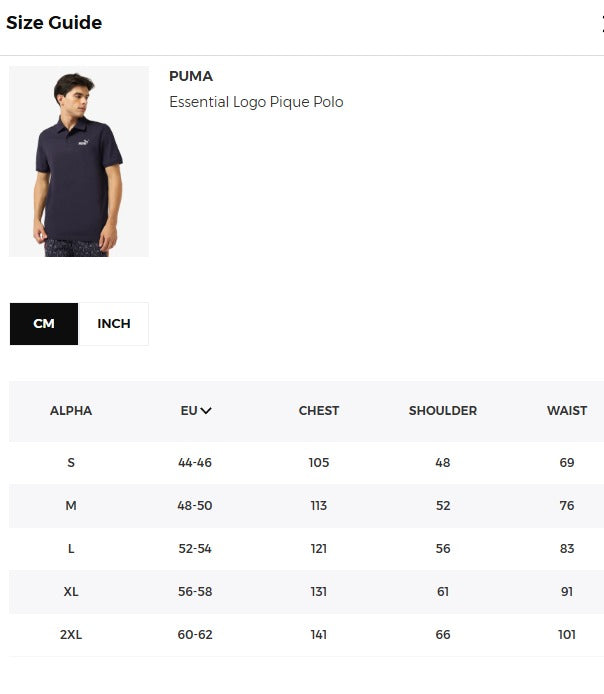Close the Size Guide panel

point(600,24)
